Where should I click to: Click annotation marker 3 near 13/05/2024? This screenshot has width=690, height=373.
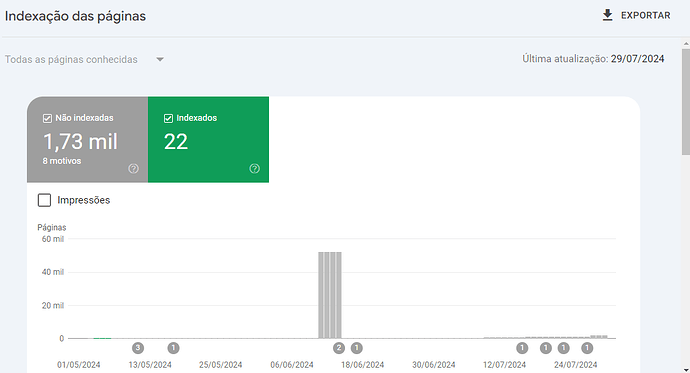(138, 348)
